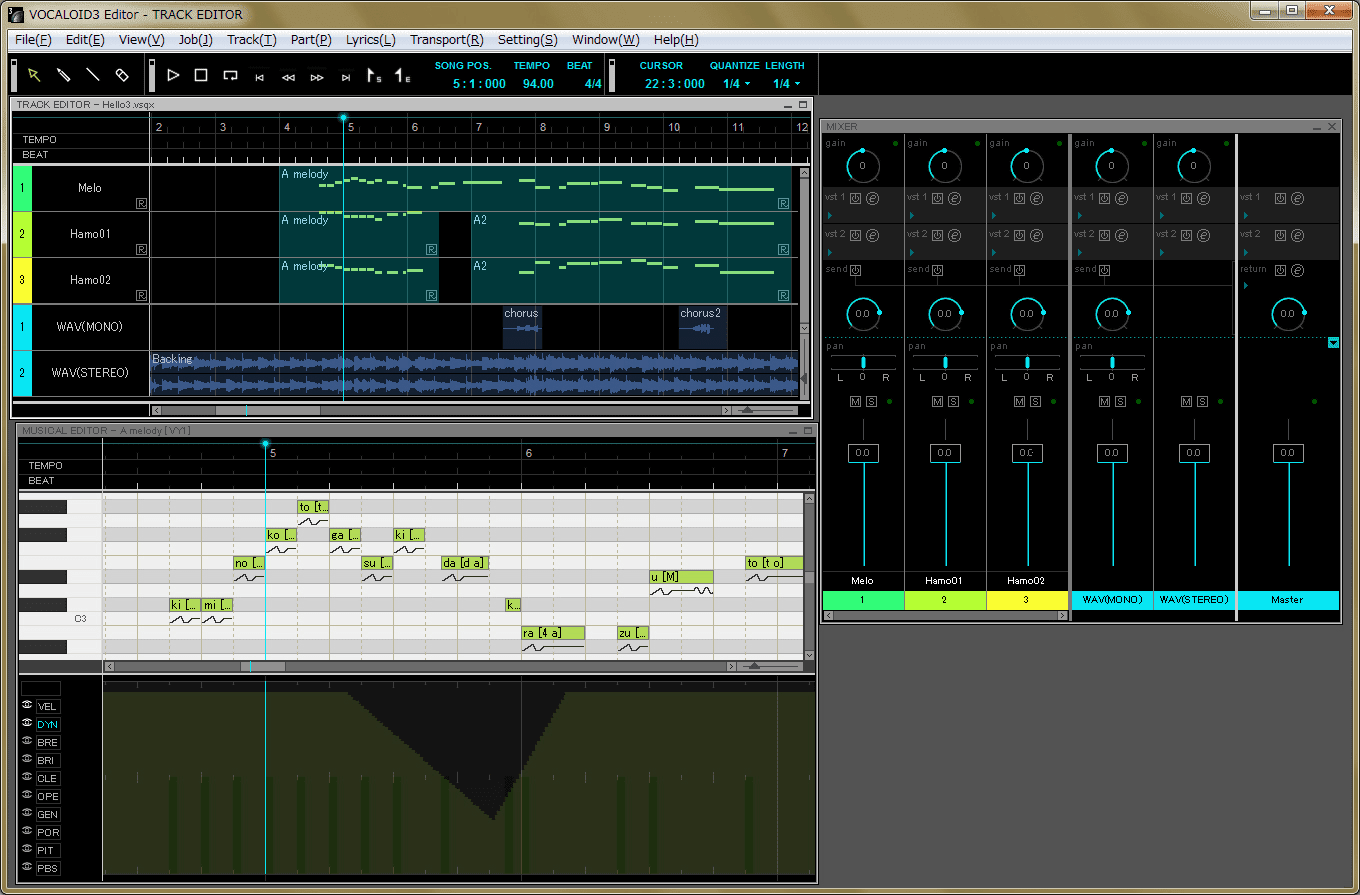
Task: Select the arrow pointer tool
Action: coord(34,75)
